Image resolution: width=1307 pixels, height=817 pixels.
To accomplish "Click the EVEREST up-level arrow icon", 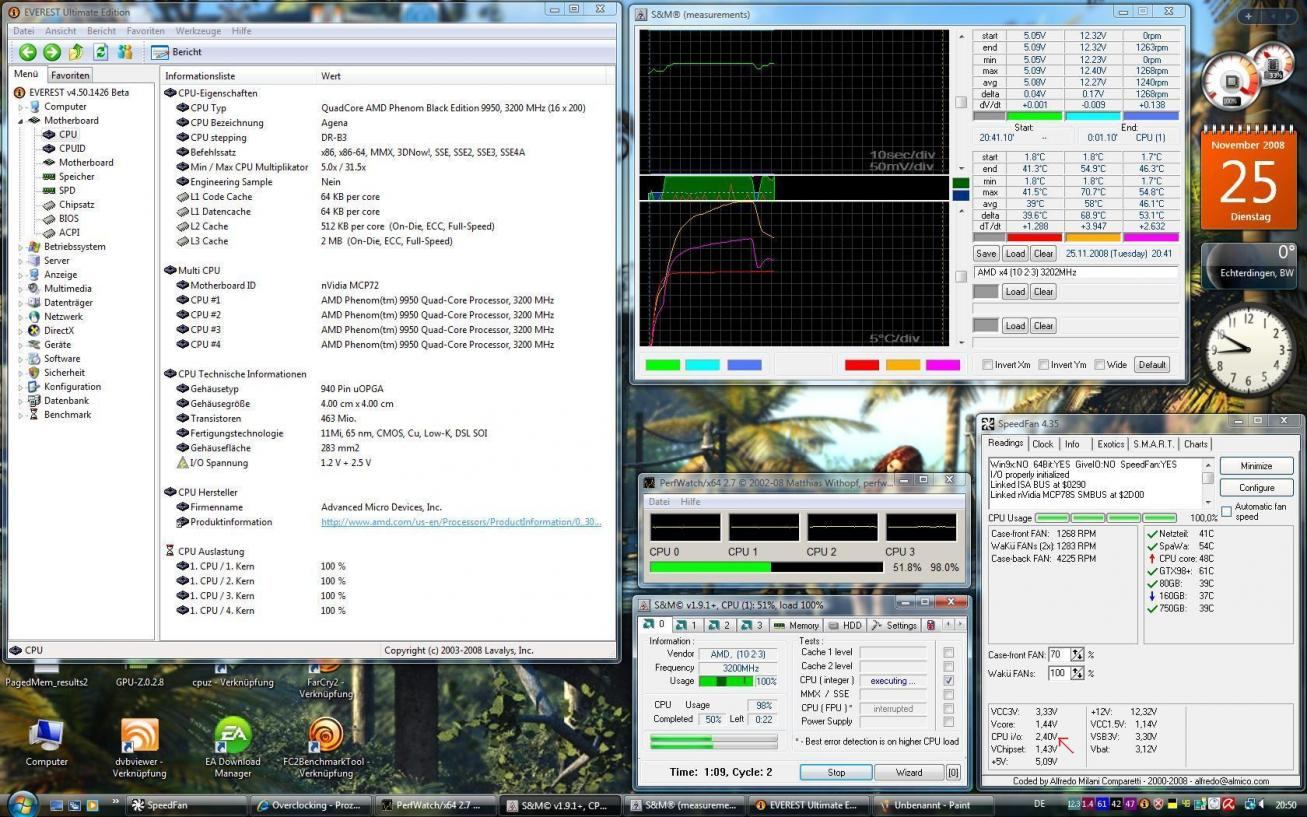I will 76,52.
